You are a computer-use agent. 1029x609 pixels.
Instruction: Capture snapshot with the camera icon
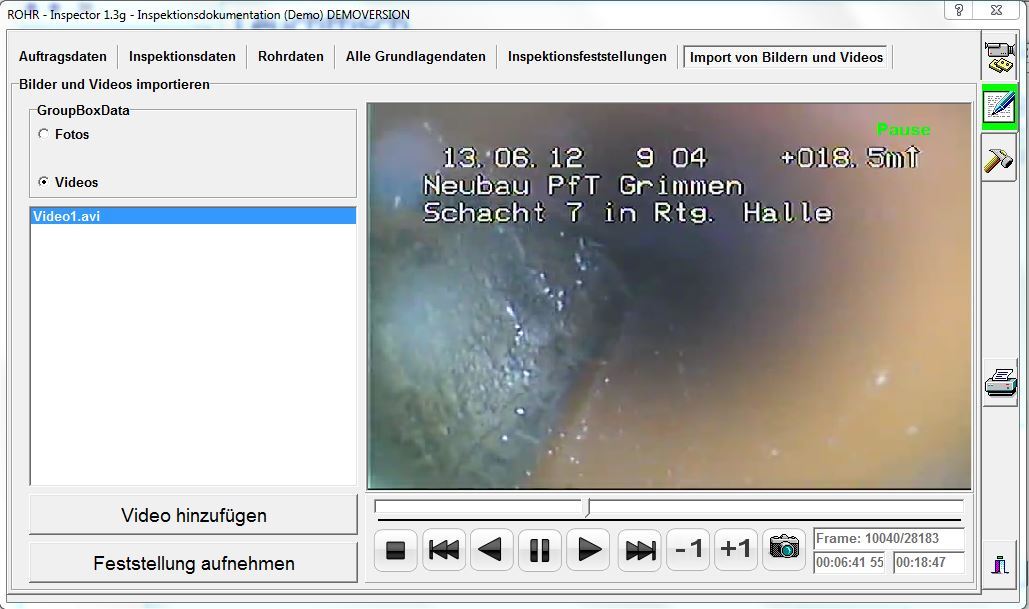pyautogui.click(x=784, y=549)
